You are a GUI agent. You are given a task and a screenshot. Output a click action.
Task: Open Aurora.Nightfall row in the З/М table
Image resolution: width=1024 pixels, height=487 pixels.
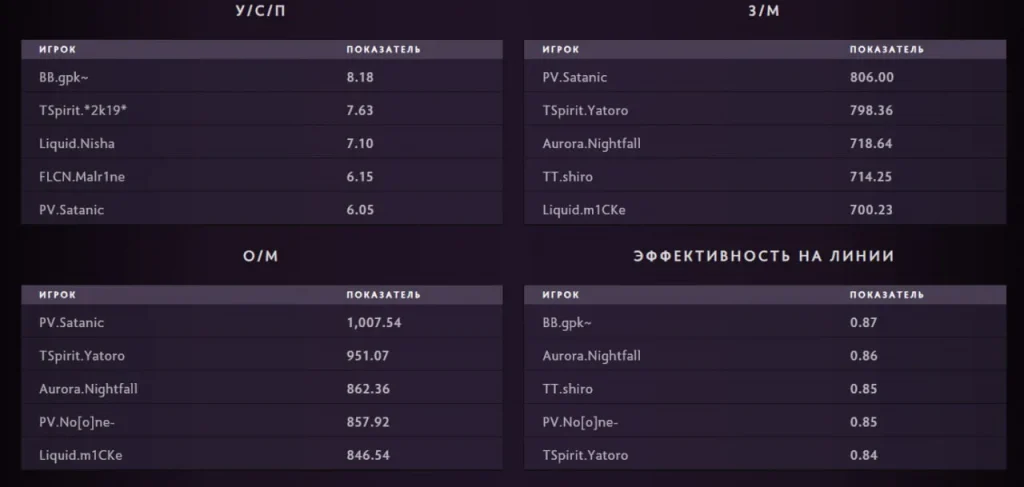(x=765, y=144)
